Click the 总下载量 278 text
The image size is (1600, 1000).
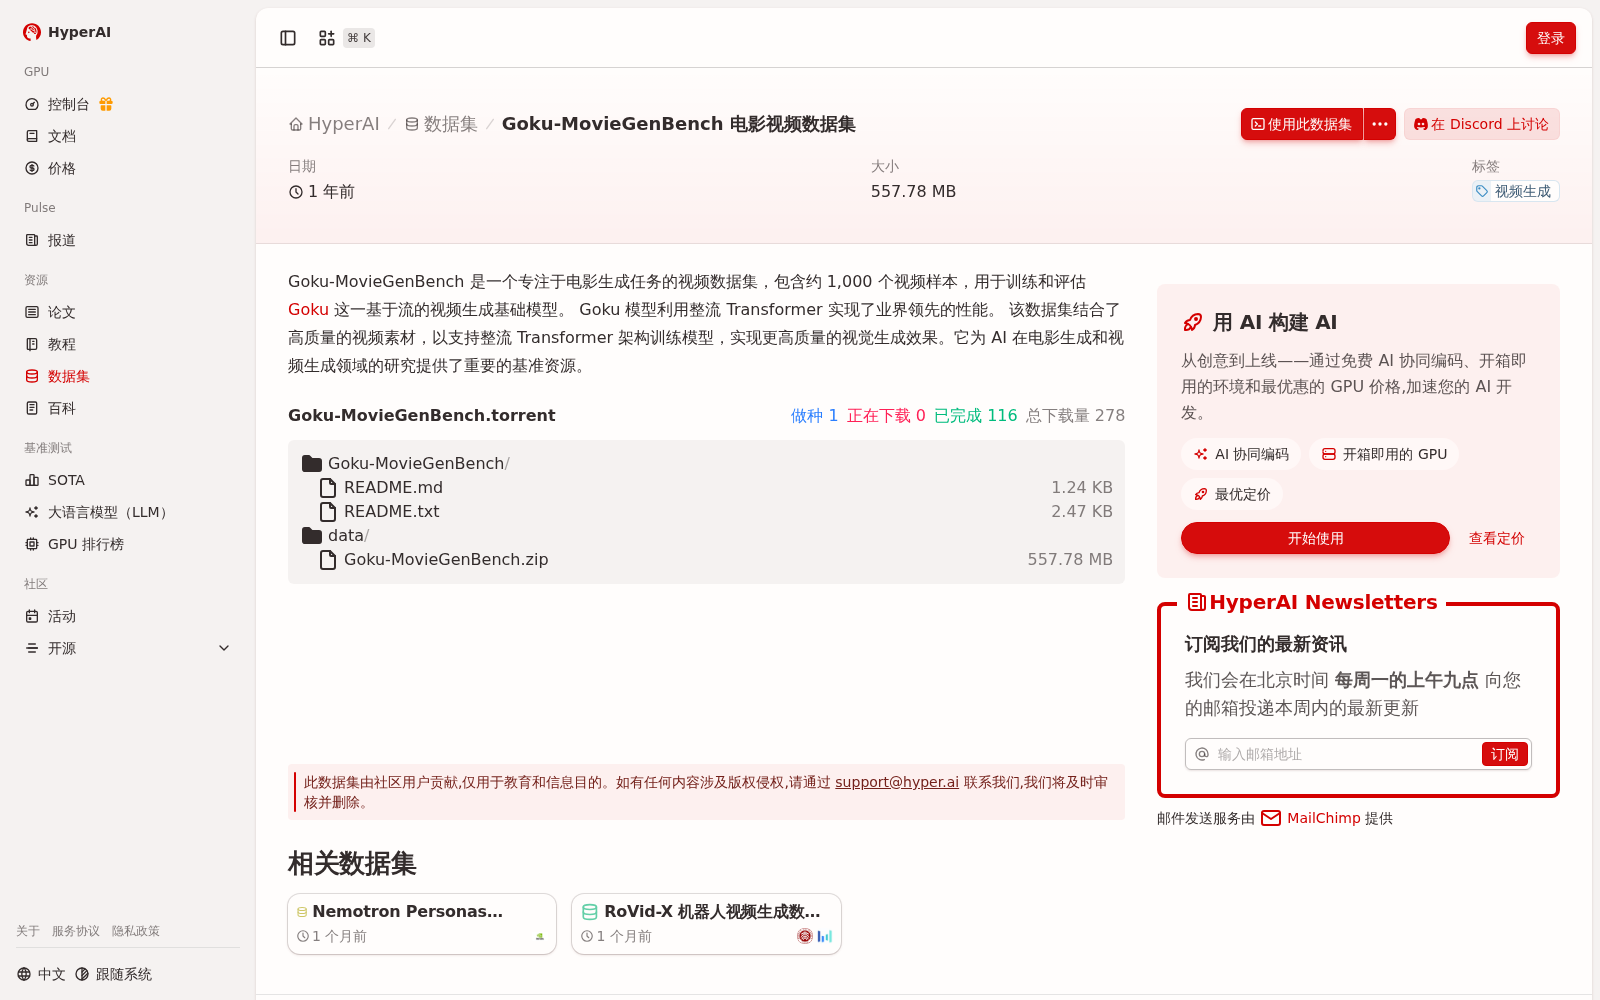[x=1075, y=416]
